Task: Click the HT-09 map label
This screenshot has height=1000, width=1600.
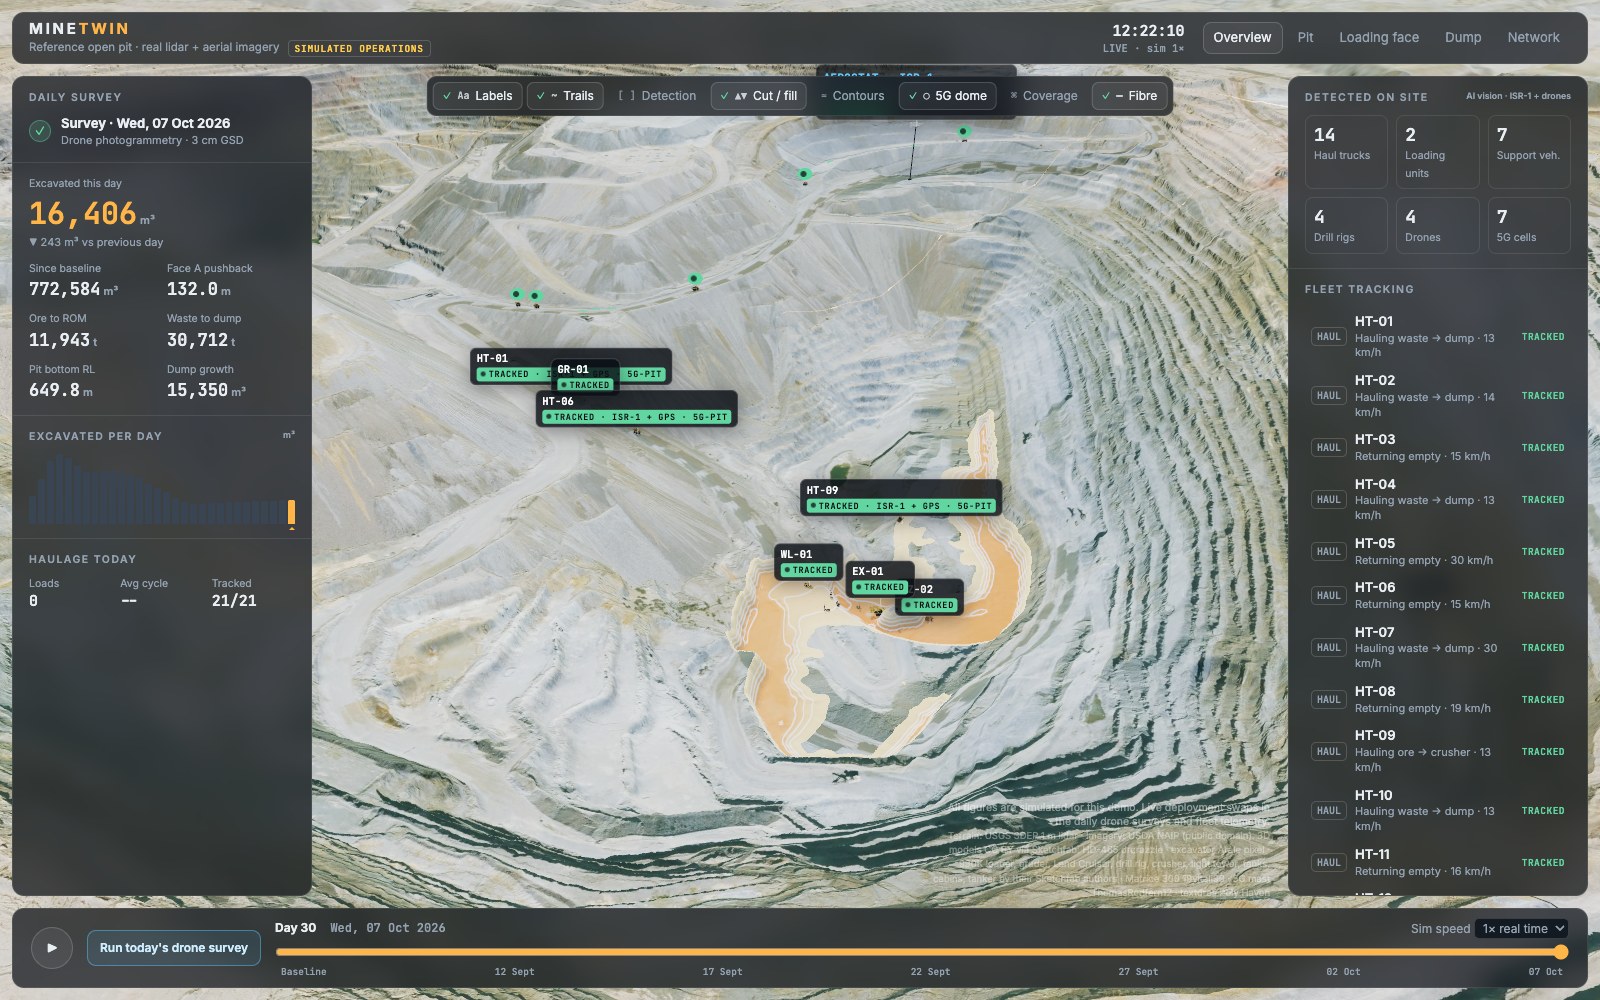Action: point(901,498)
